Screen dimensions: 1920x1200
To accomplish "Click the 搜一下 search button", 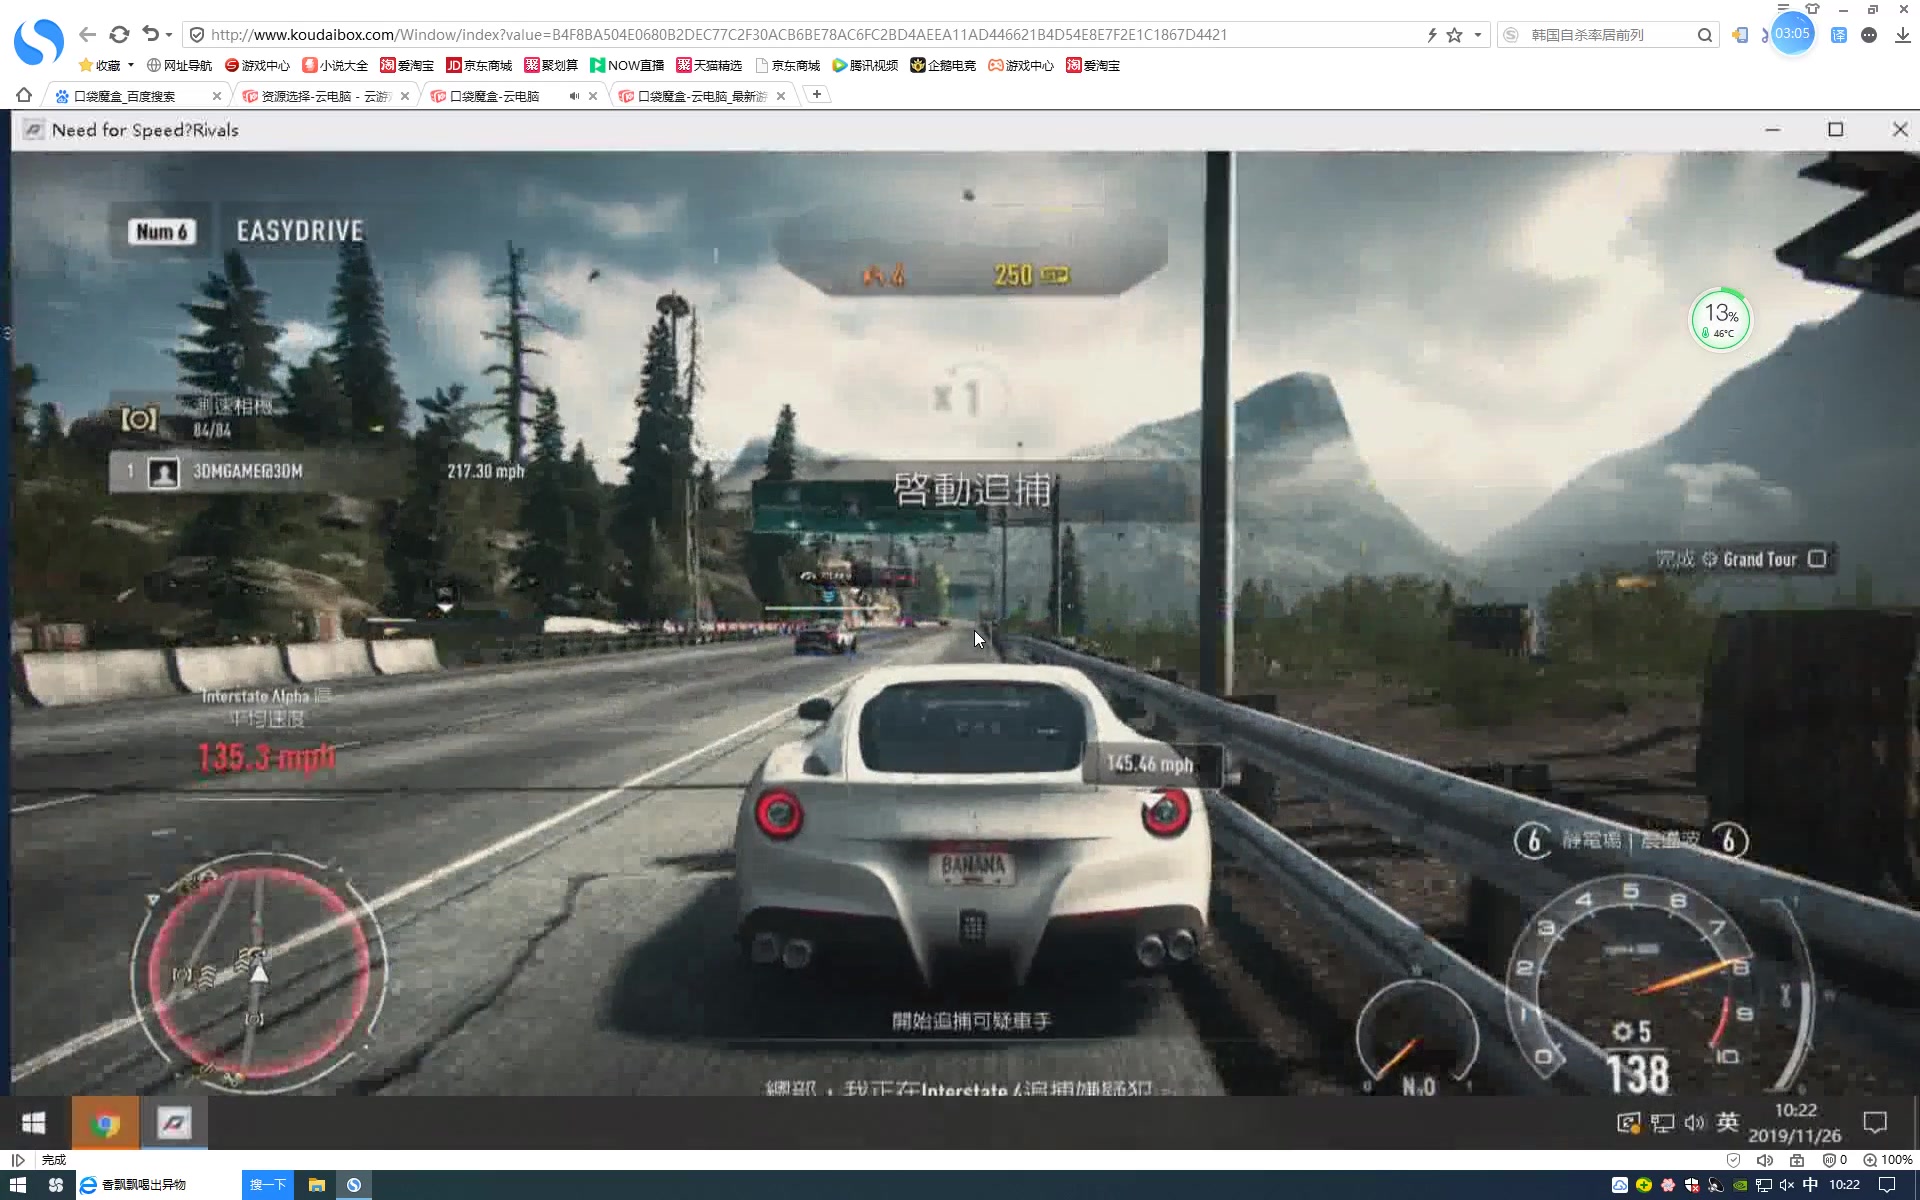I will 268,1185.
